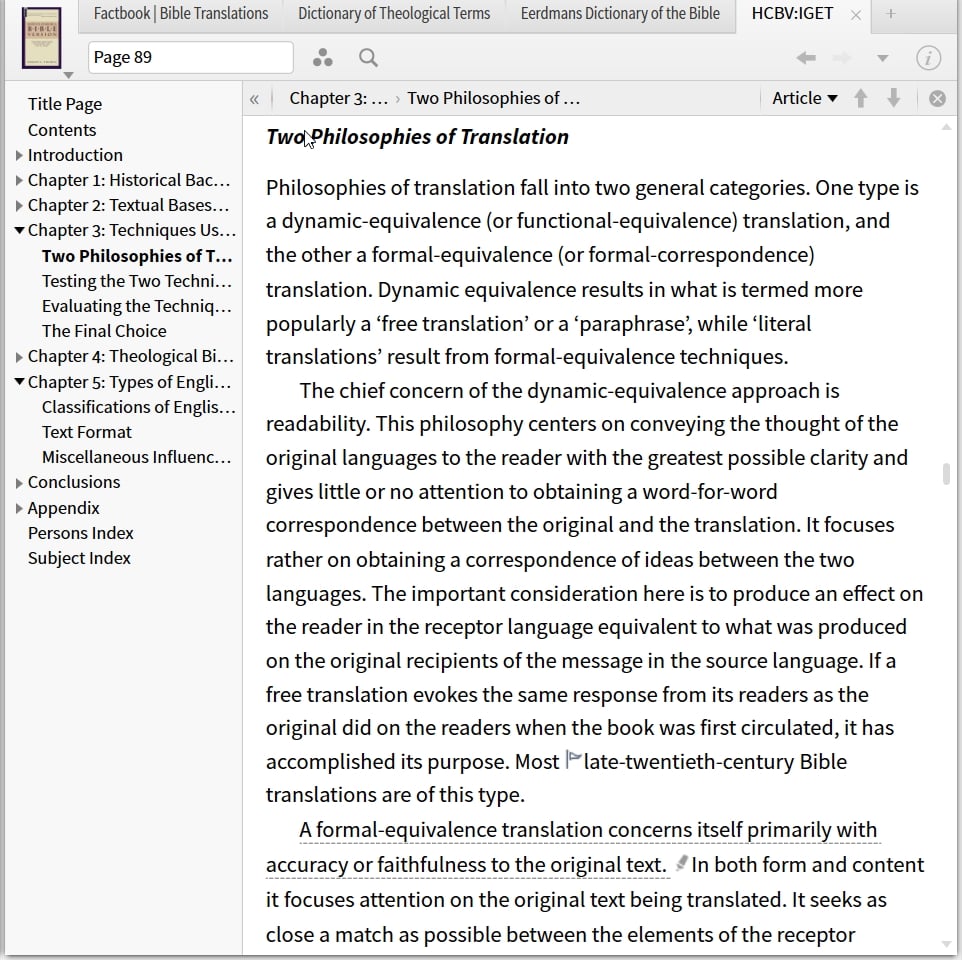
Task: Open the parallel resources three-dots icon
Action: click(323, 58)
